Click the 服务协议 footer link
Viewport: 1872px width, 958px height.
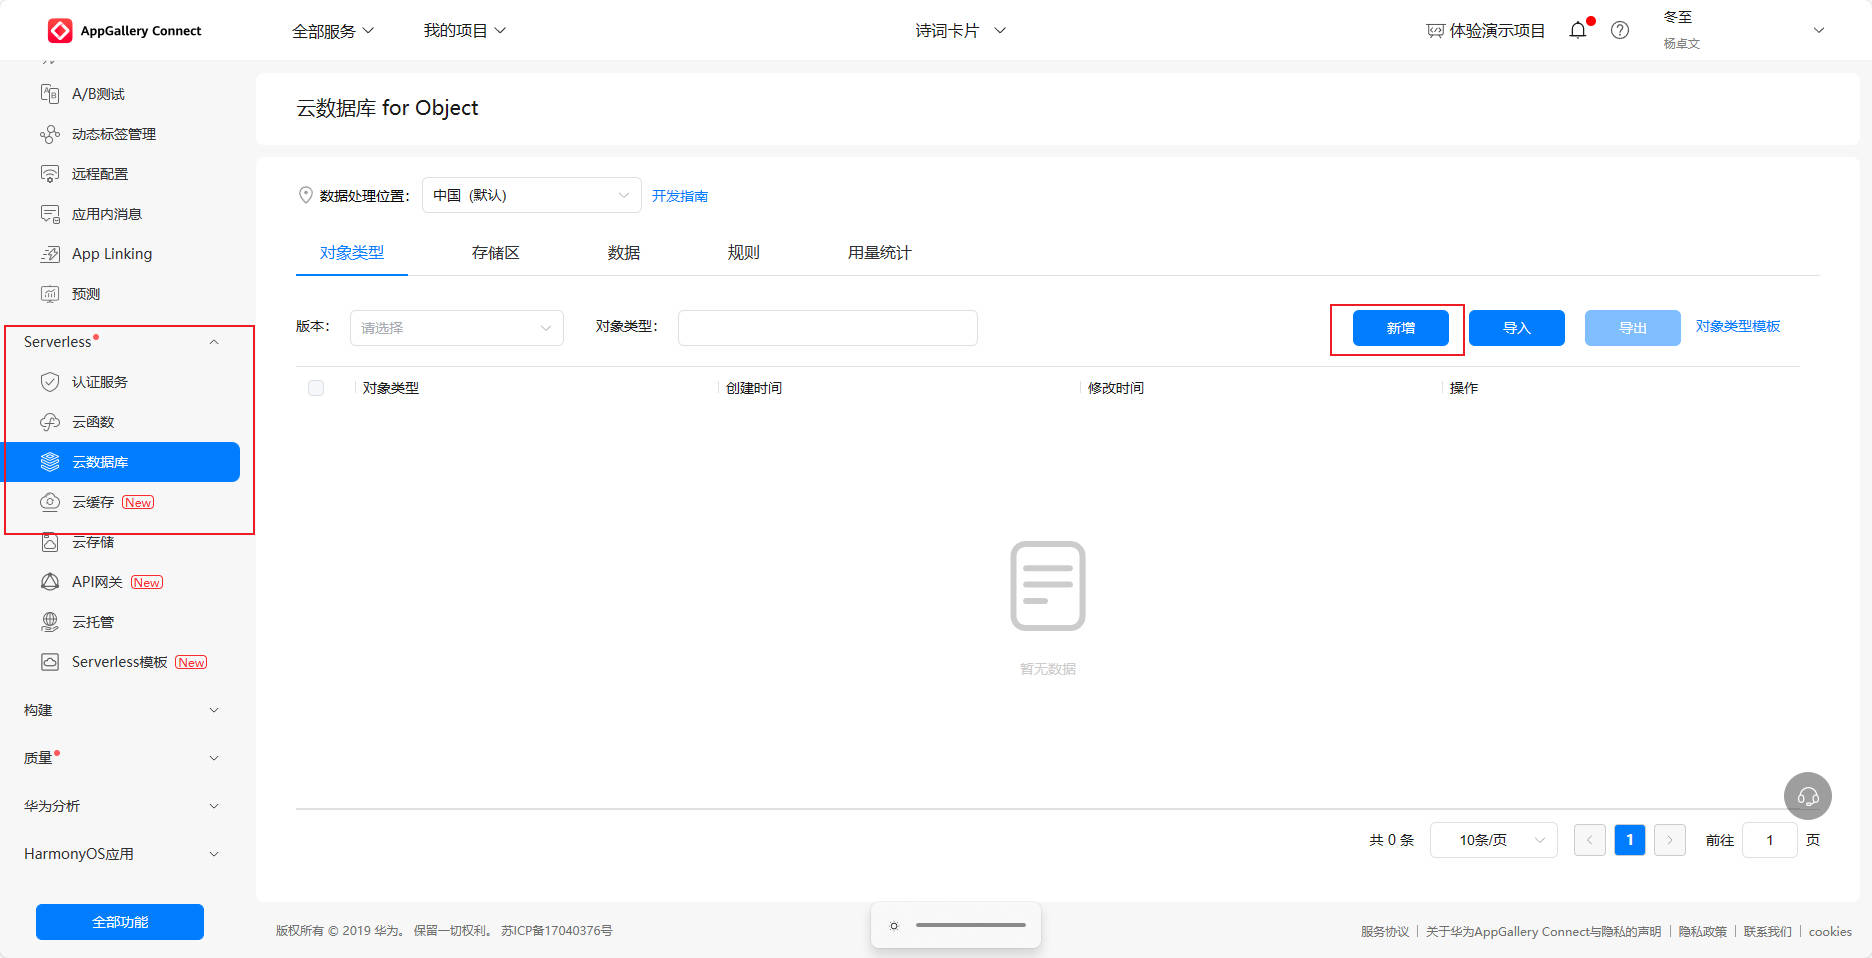[1385, 931]
